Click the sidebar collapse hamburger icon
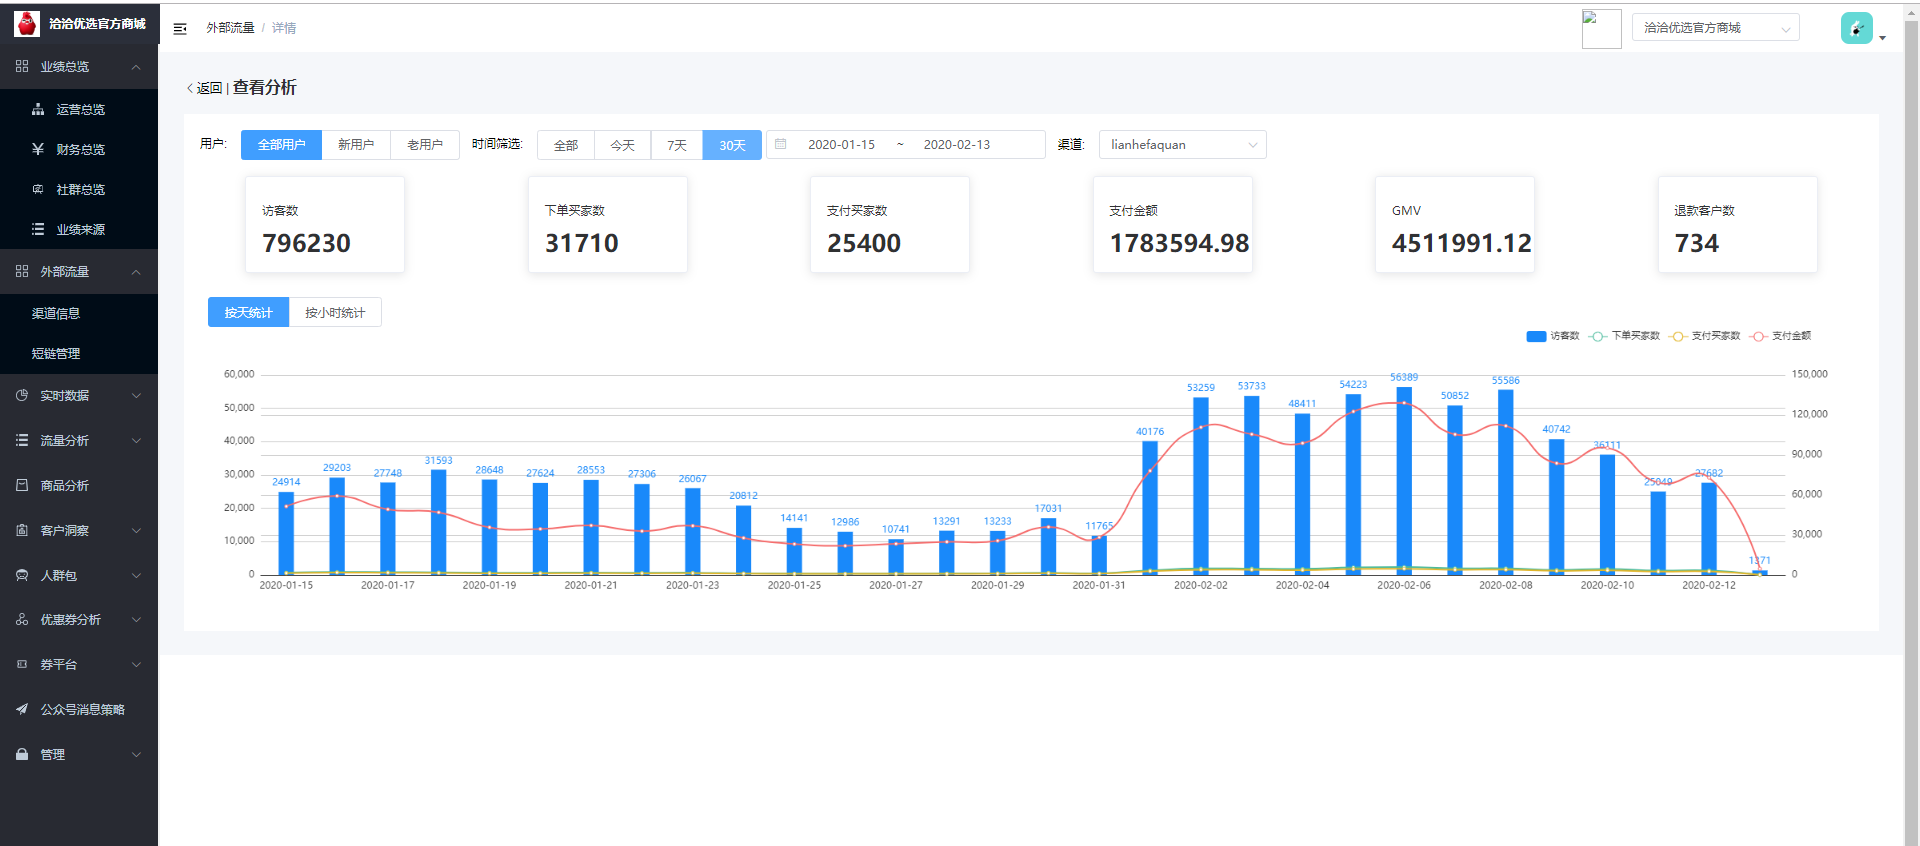Viewport: 1920px width, 846px height. (x=180, y=29)
